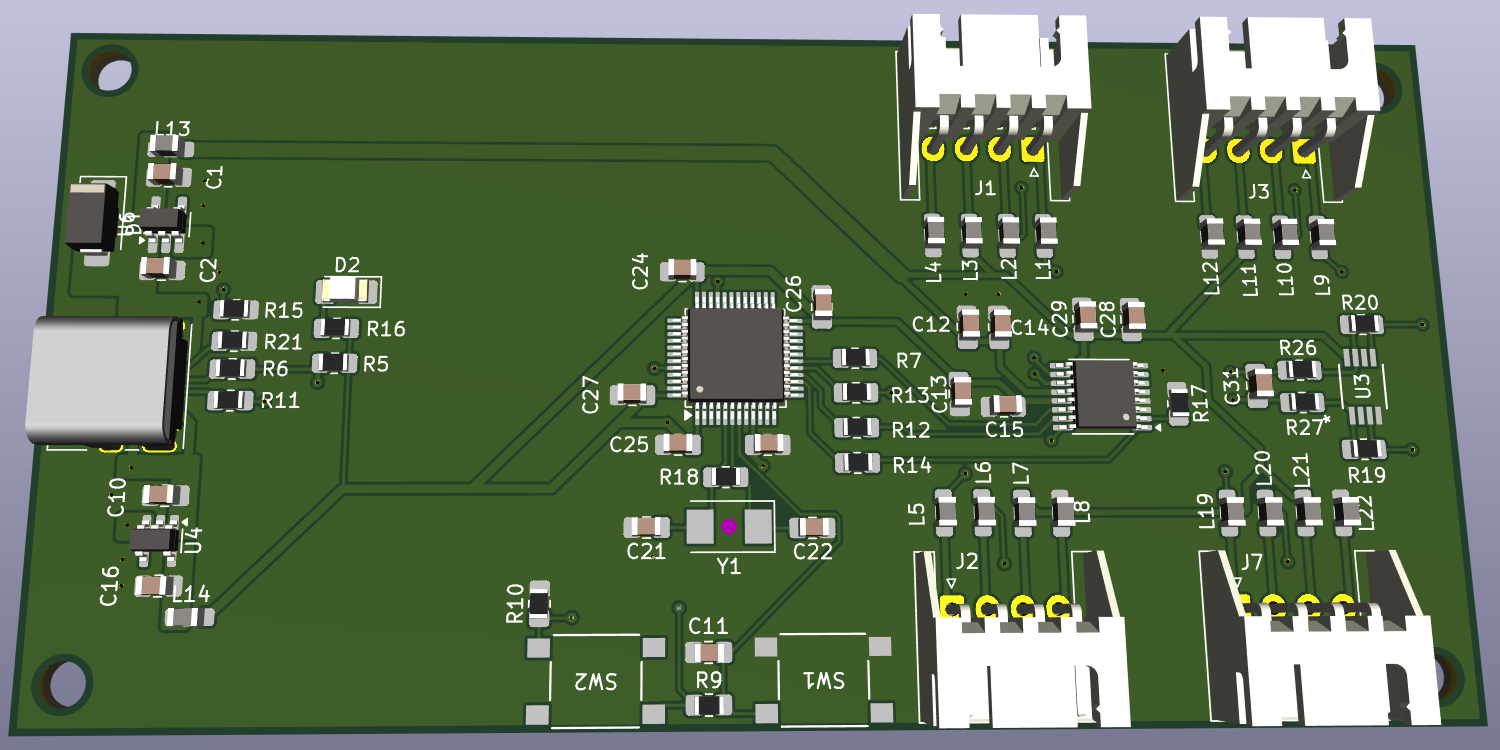Select capacitor C27

[x=631, y=393]
